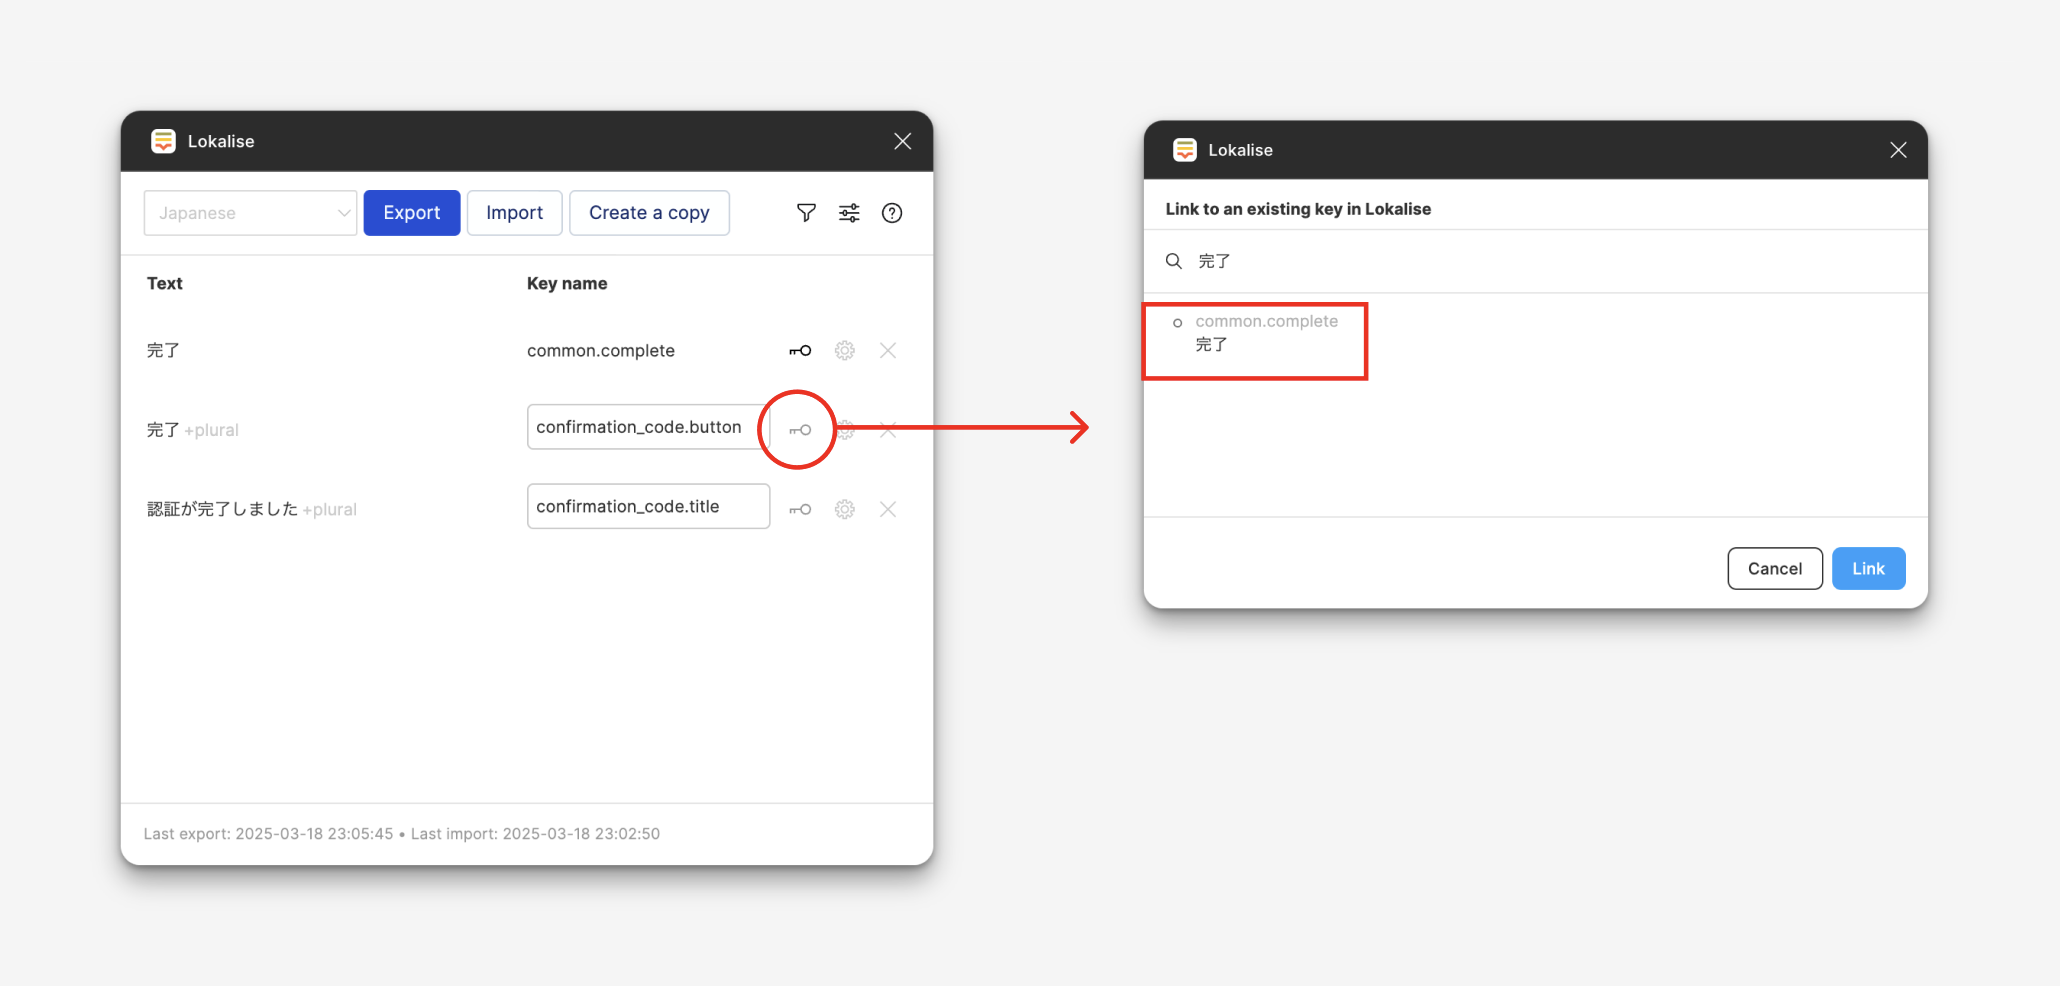Open the sliders settings icon
The height and width of the screenshot is (986, 2060).
[x=849, y=213]
